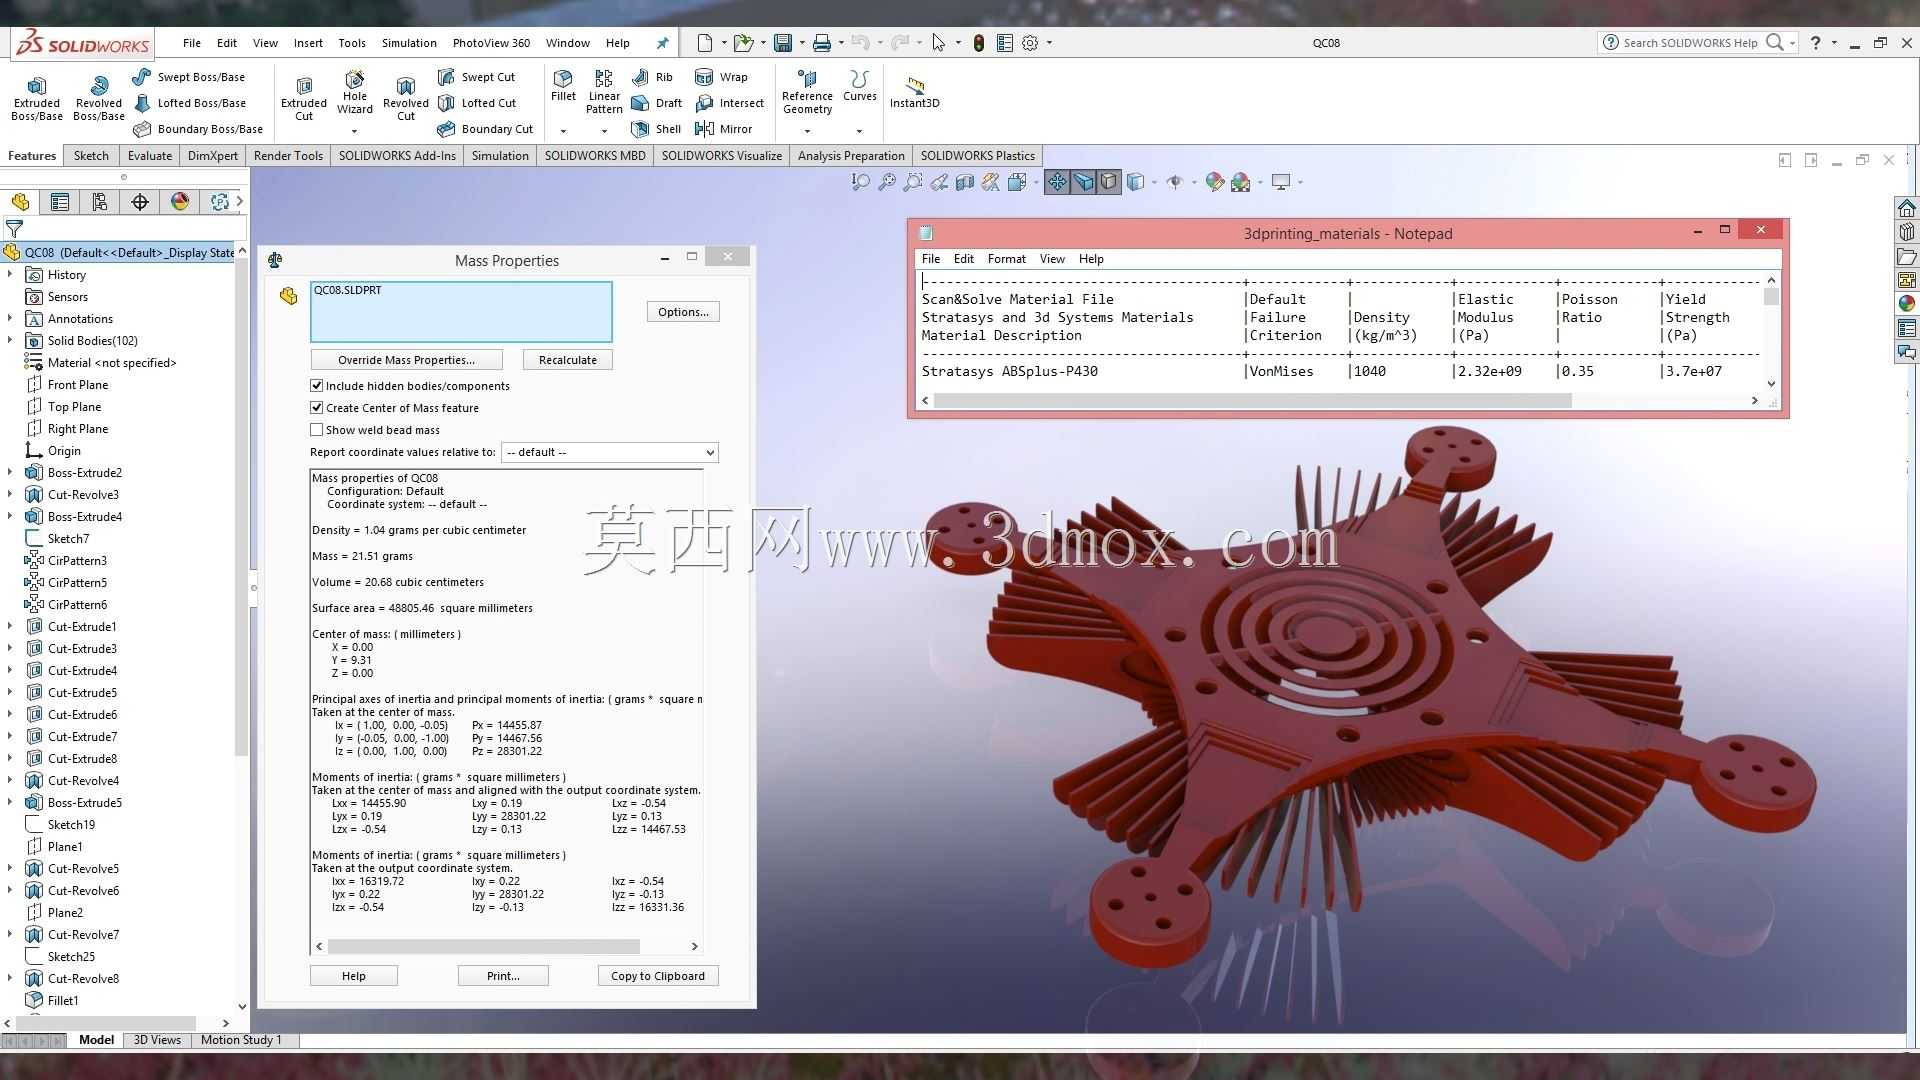1920x1080 pixels.
Task: Select the Wrap feature tool
Action: point(722,77)
